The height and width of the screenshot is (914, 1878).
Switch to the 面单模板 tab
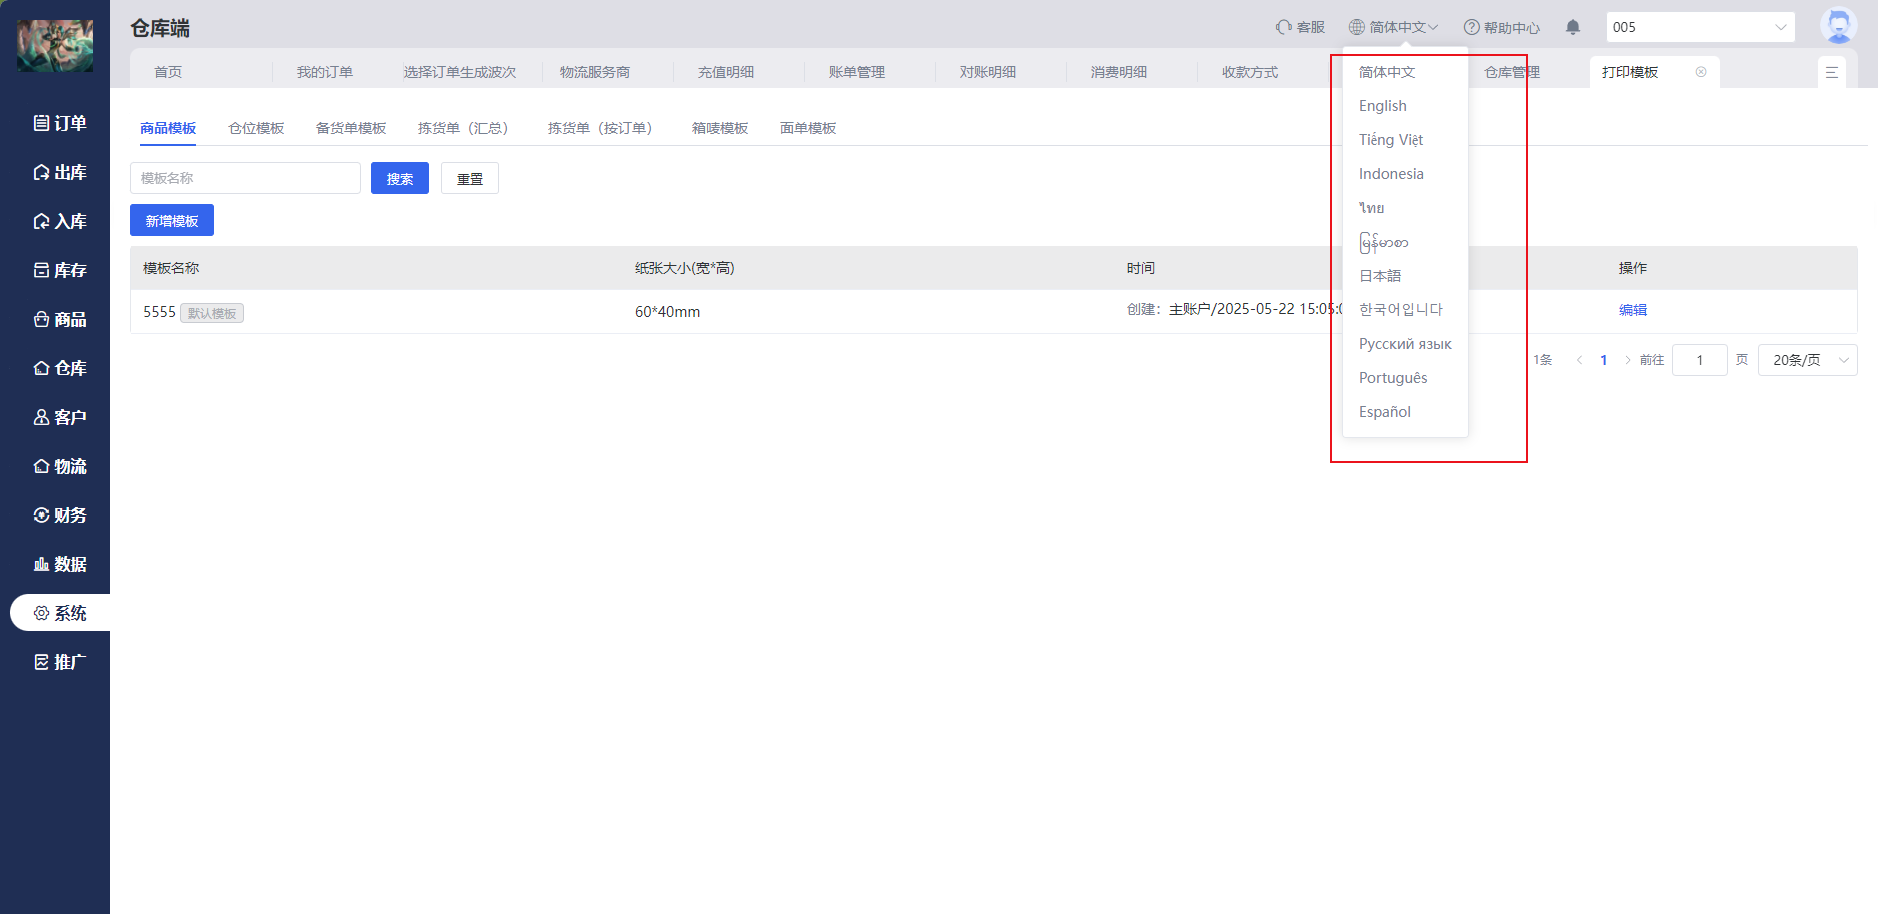[x=808, y=128]
